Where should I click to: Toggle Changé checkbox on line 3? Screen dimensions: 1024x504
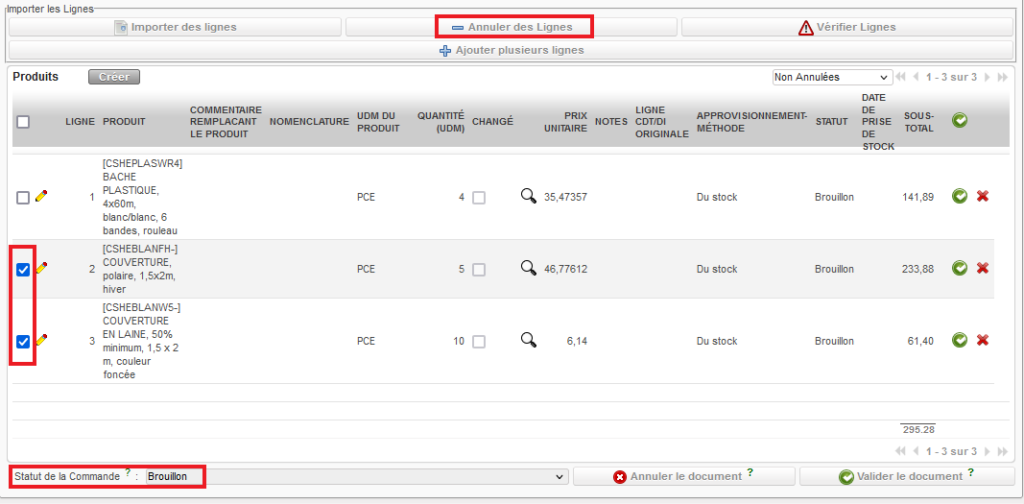479,342
